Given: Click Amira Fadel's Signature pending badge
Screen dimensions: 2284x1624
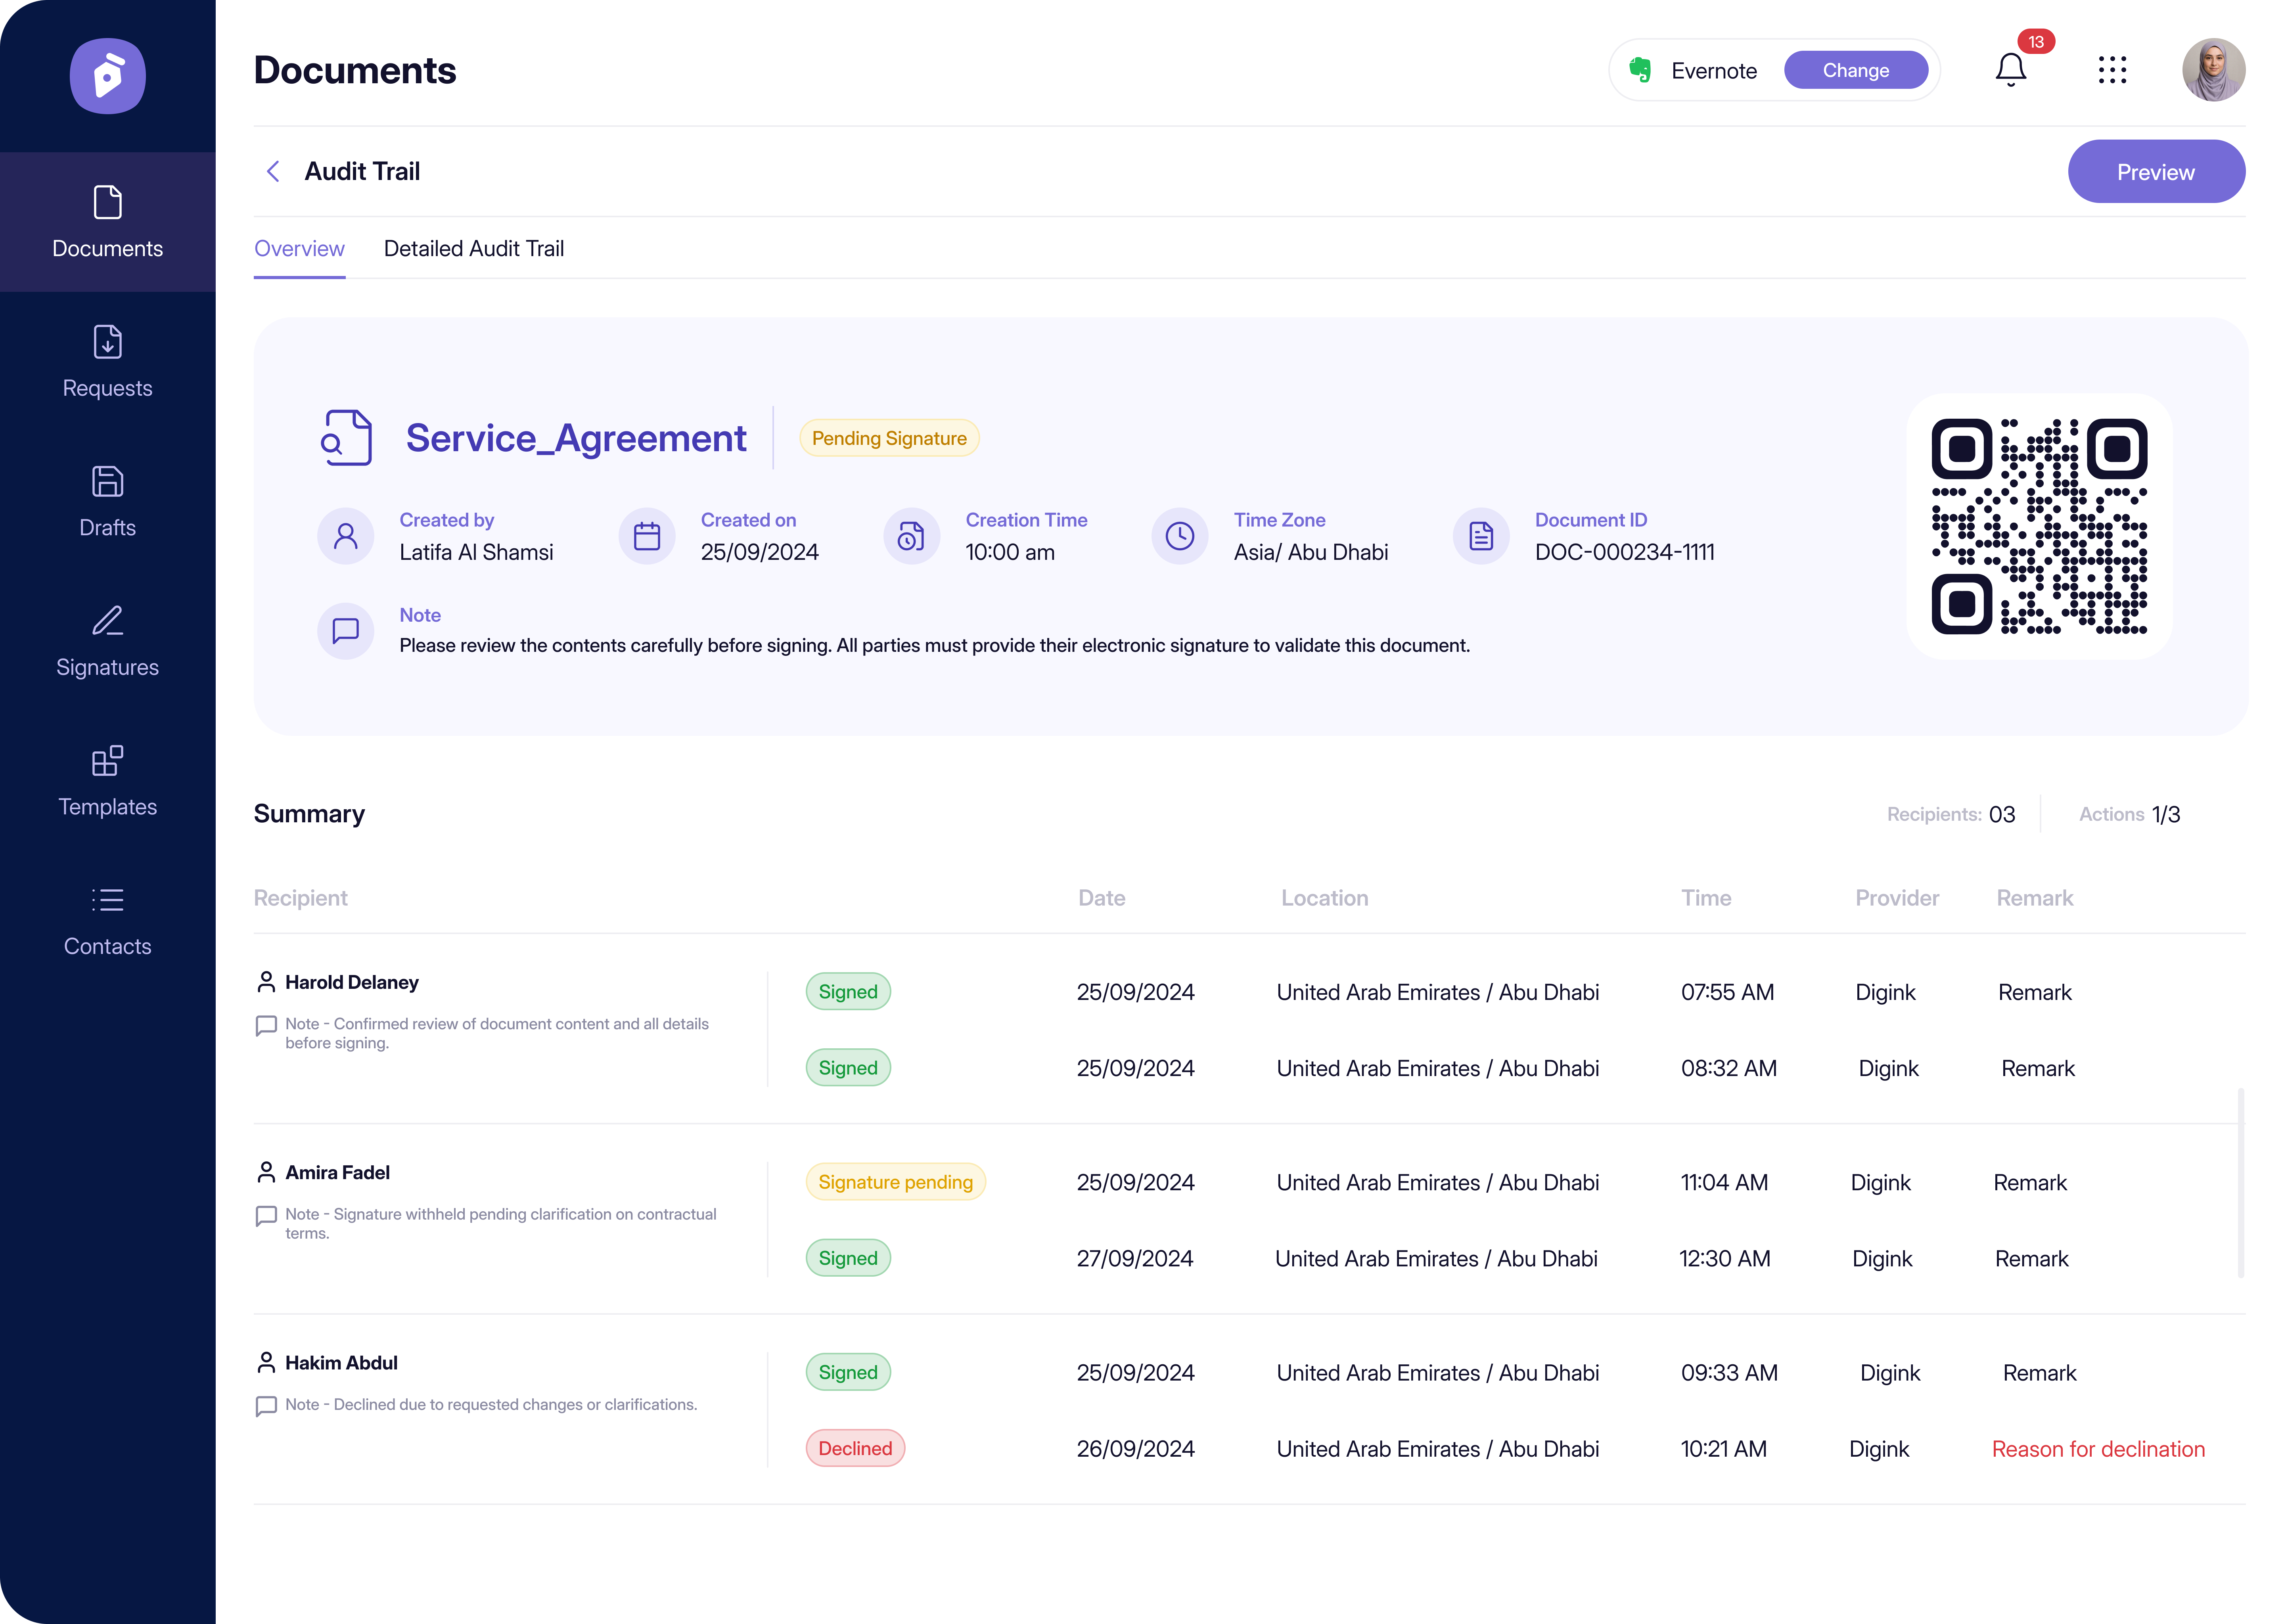Looking at the screenshot, I should pyautogui.click(x=895, y=1182).
